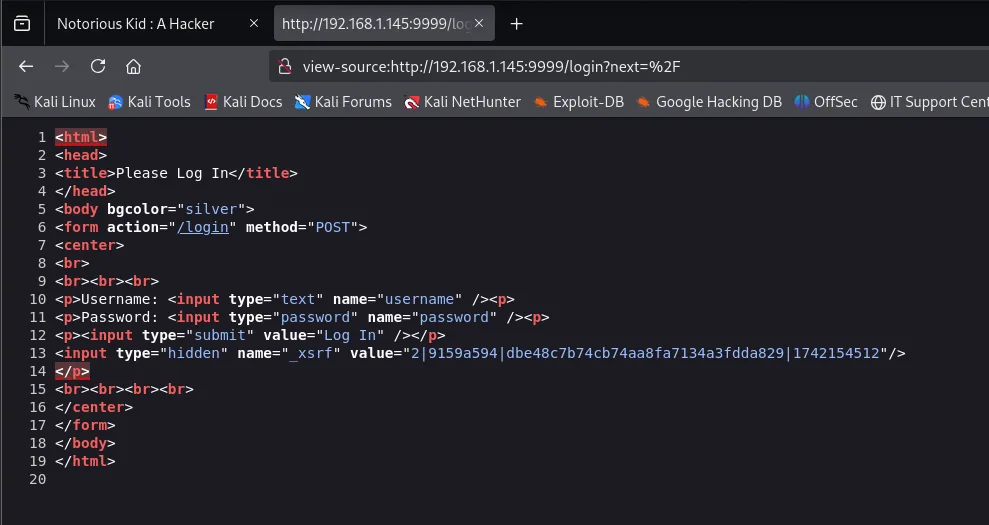Open the Kali Linux bookmark
The image size is (989, 525).
click(x=56, y=102)
